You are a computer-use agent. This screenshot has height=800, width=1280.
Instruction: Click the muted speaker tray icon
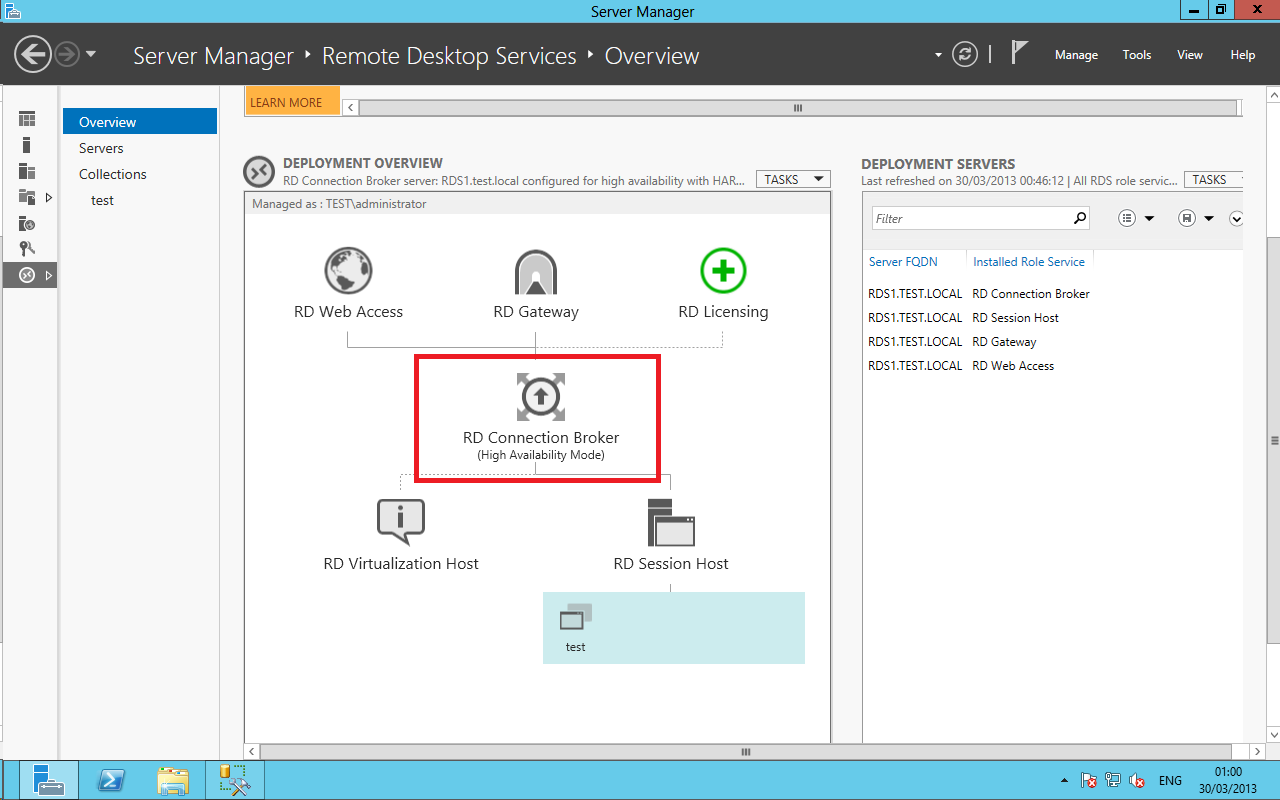1137,780
